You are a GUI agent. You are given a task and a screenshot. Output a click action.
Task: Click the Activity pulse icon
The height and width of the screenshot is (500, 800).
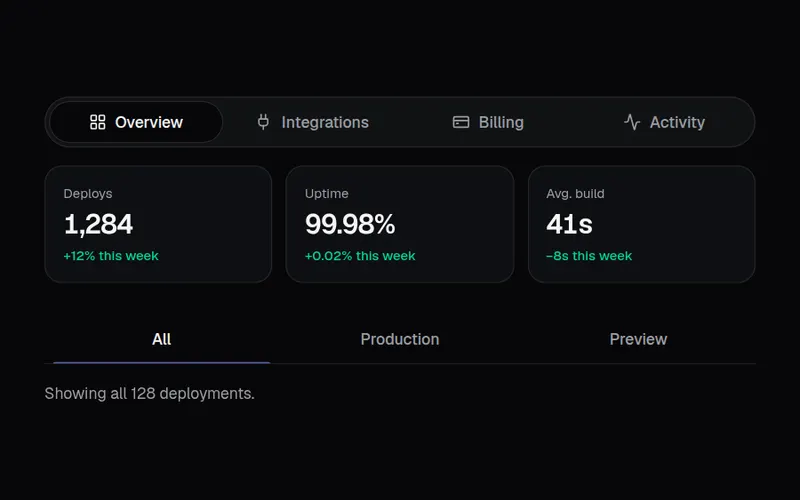pos(632,122)
